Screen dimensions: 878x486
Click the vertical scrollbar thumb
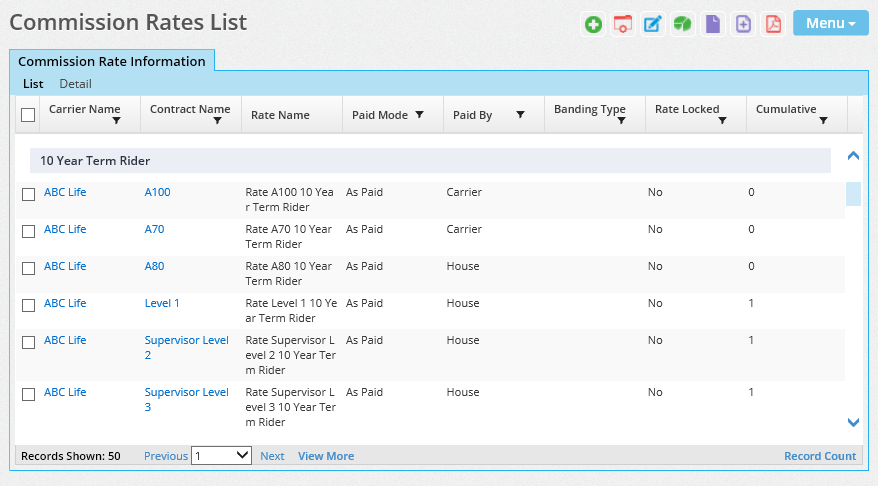853,194
